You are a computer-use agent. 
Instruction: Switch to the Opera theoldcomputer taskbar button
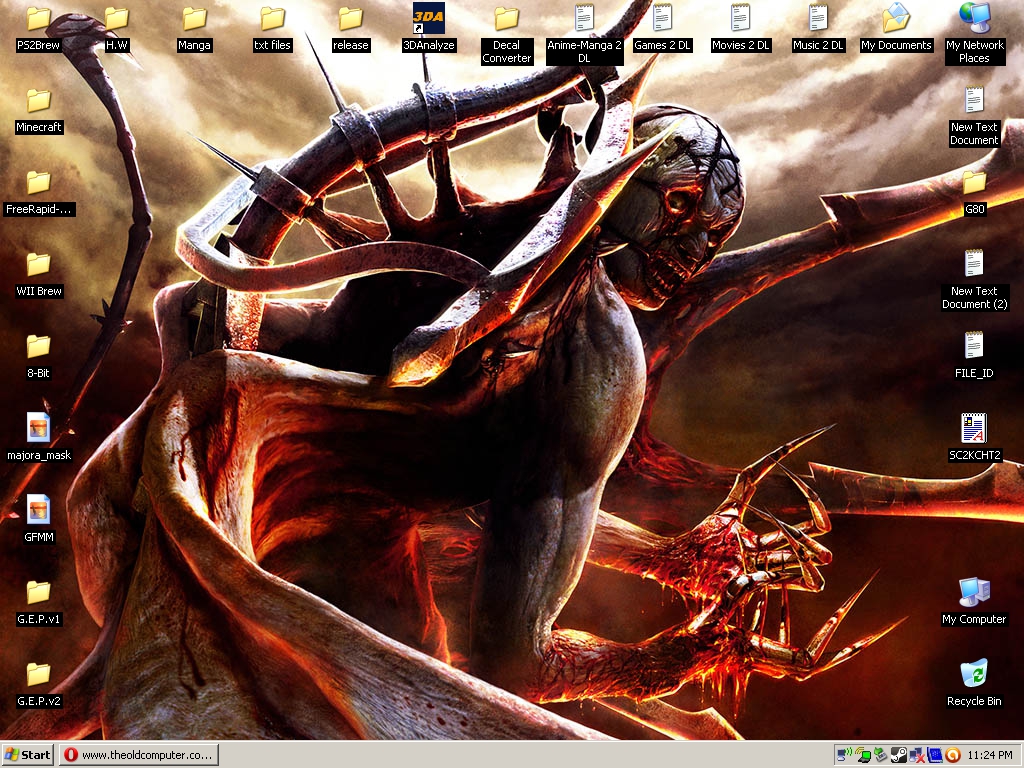(x=138, y=755)
